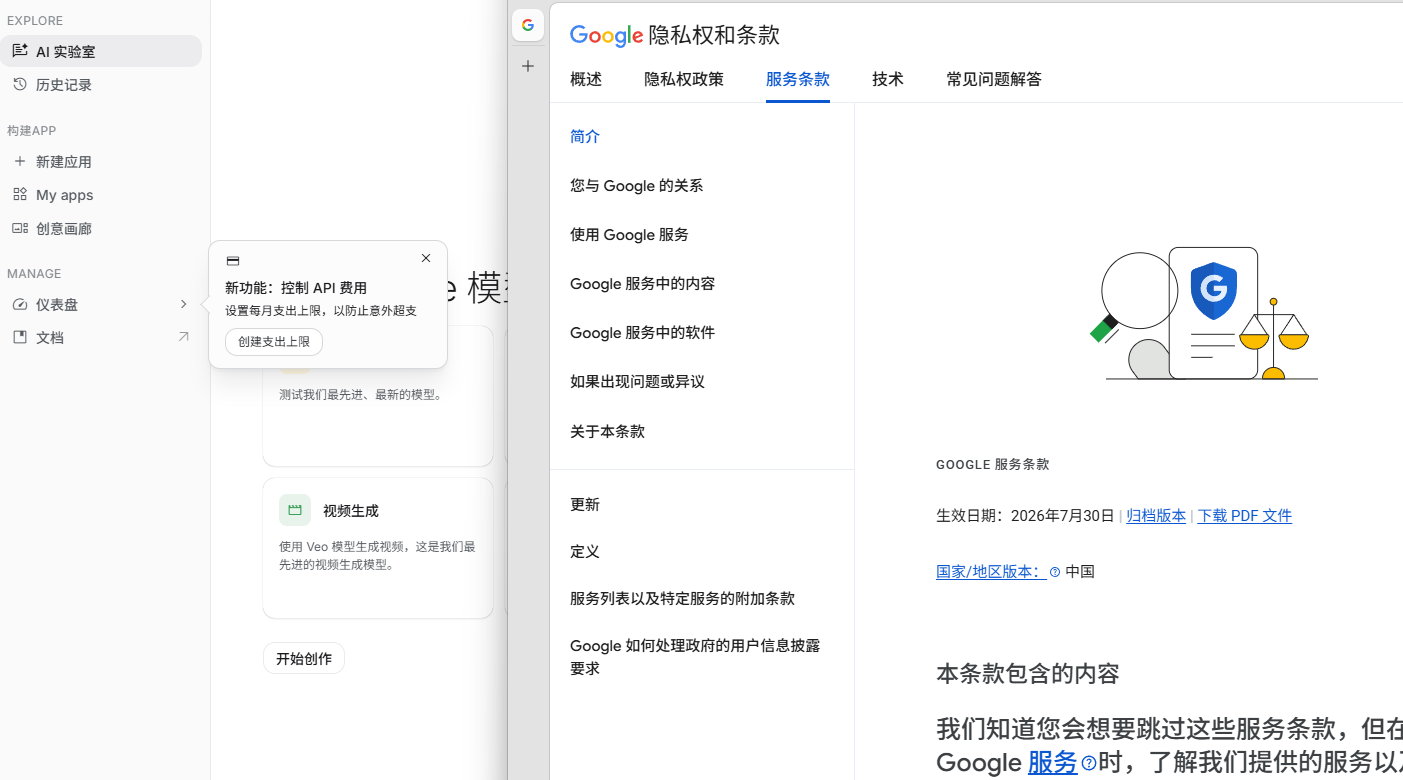This screenshot has width=1403, height=780.
Task: Open the Google 服务中的内容 section
Action: click(643, 284)
